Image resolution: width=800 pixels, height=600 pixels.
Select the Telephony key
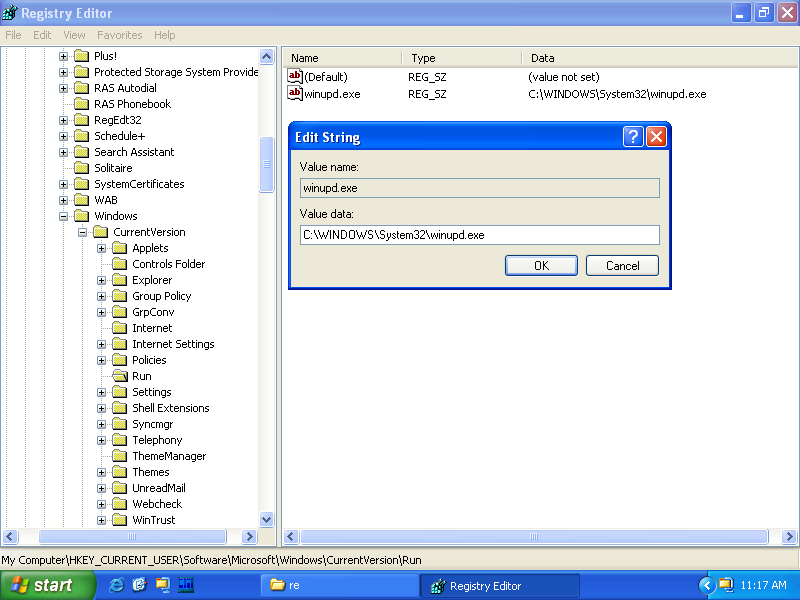[x=157, y=440]
